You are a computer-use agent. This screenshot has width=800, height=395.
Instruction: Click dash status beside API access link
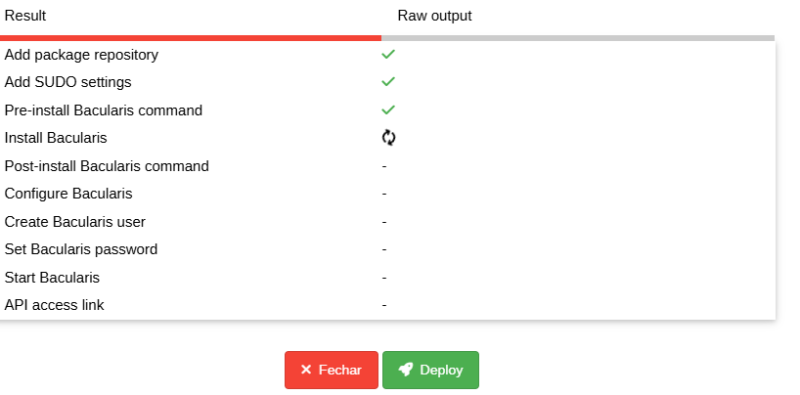[x=384, y=305]
